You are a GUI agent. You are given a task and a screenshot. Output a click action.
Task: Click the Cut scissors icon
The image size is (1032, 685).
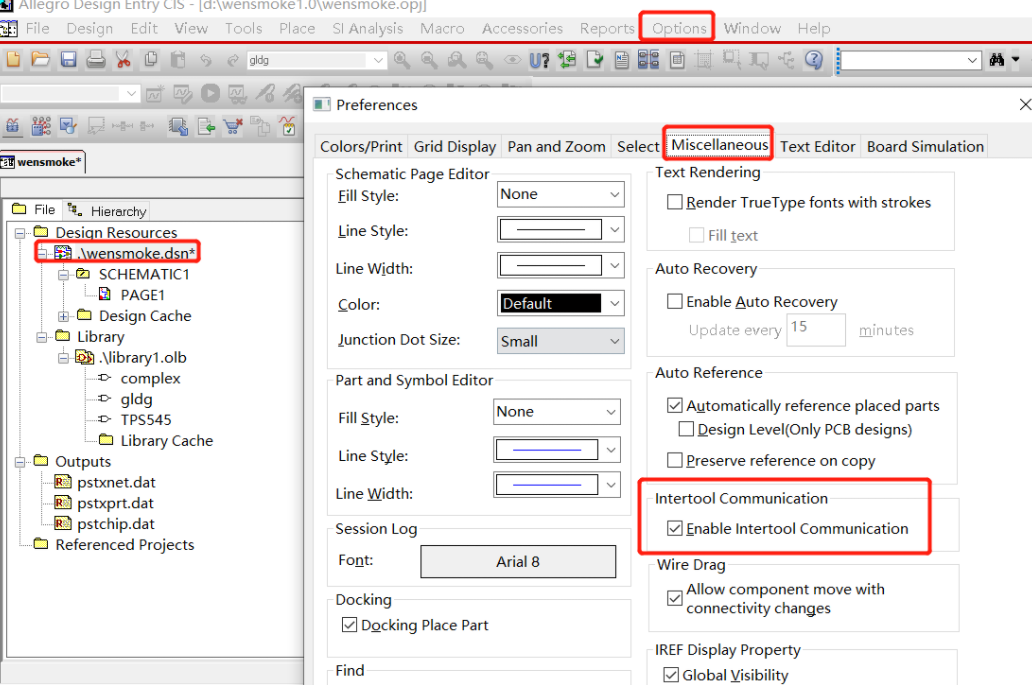pos(123,60)
